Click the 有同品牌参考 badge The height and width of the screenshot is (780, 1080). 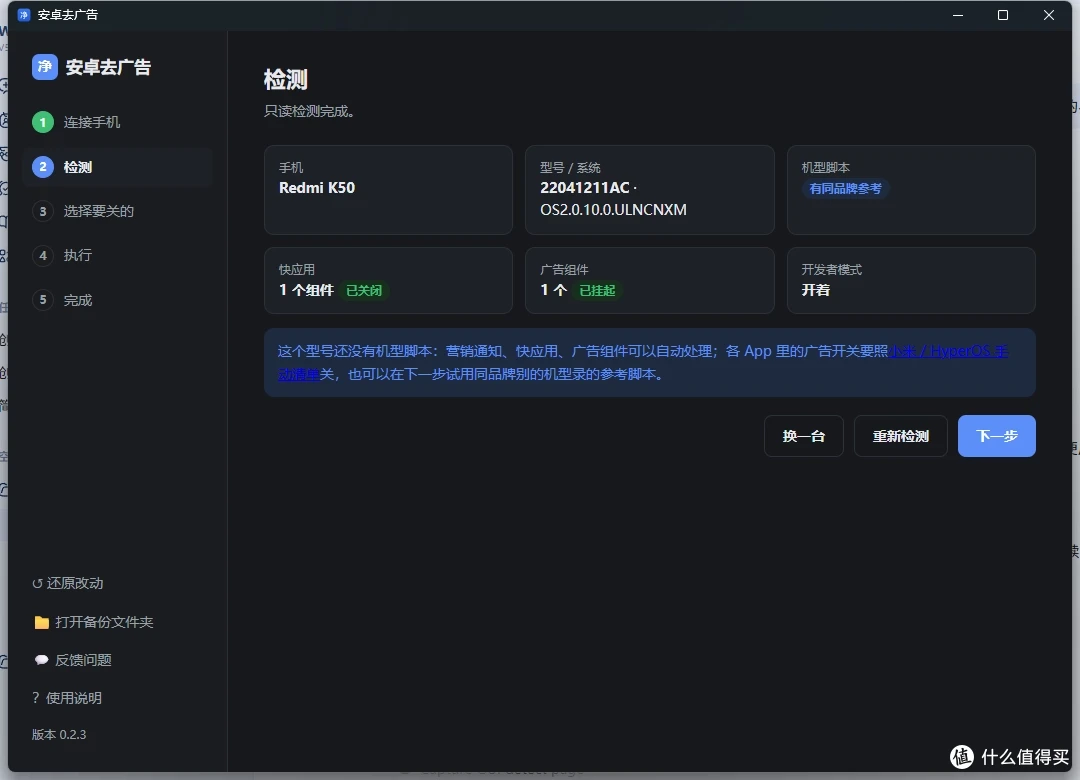[x=845, y=189]
